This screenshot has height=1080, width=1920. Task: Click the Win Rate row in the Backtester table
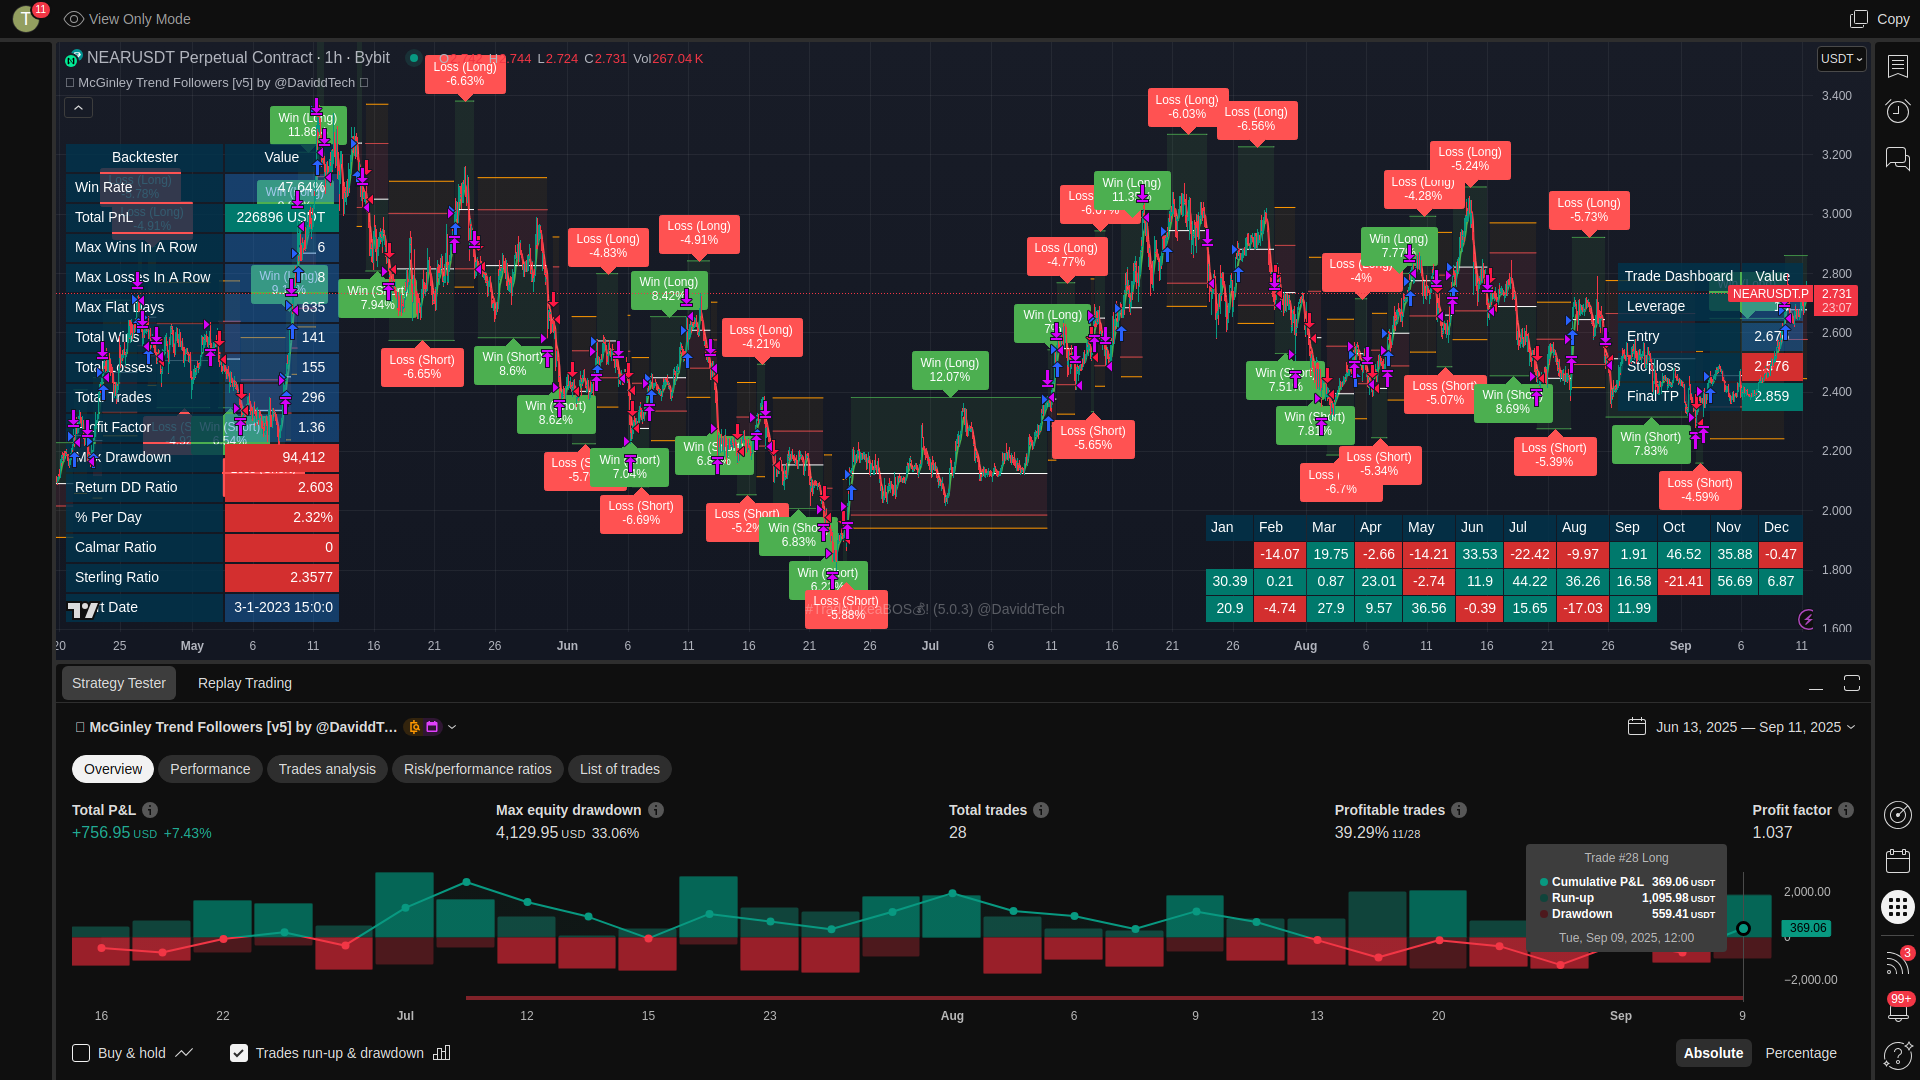point(202,187)
